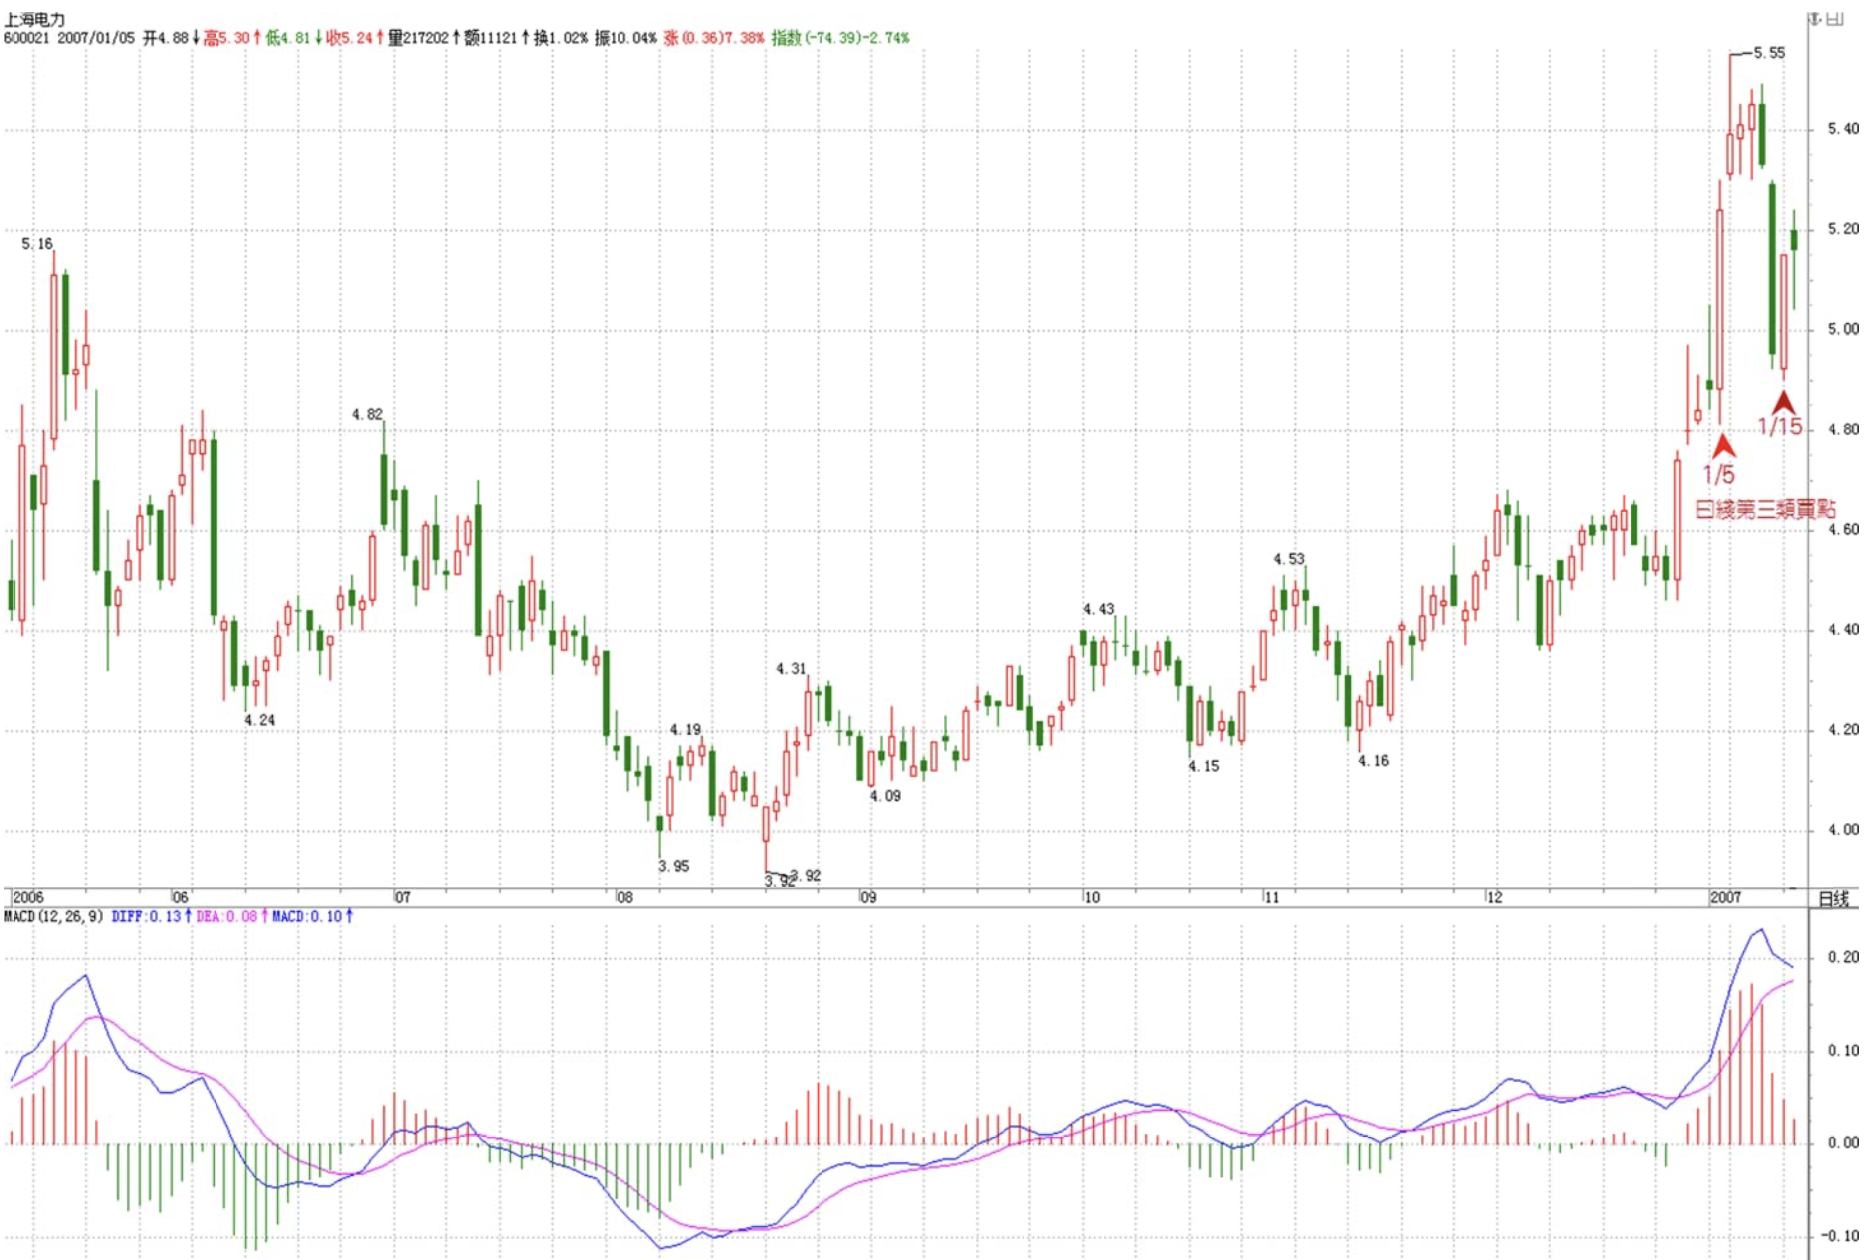Click the 日线第三類買點 annotation text
The image size is (1868, 1260).
(1765, 509)
